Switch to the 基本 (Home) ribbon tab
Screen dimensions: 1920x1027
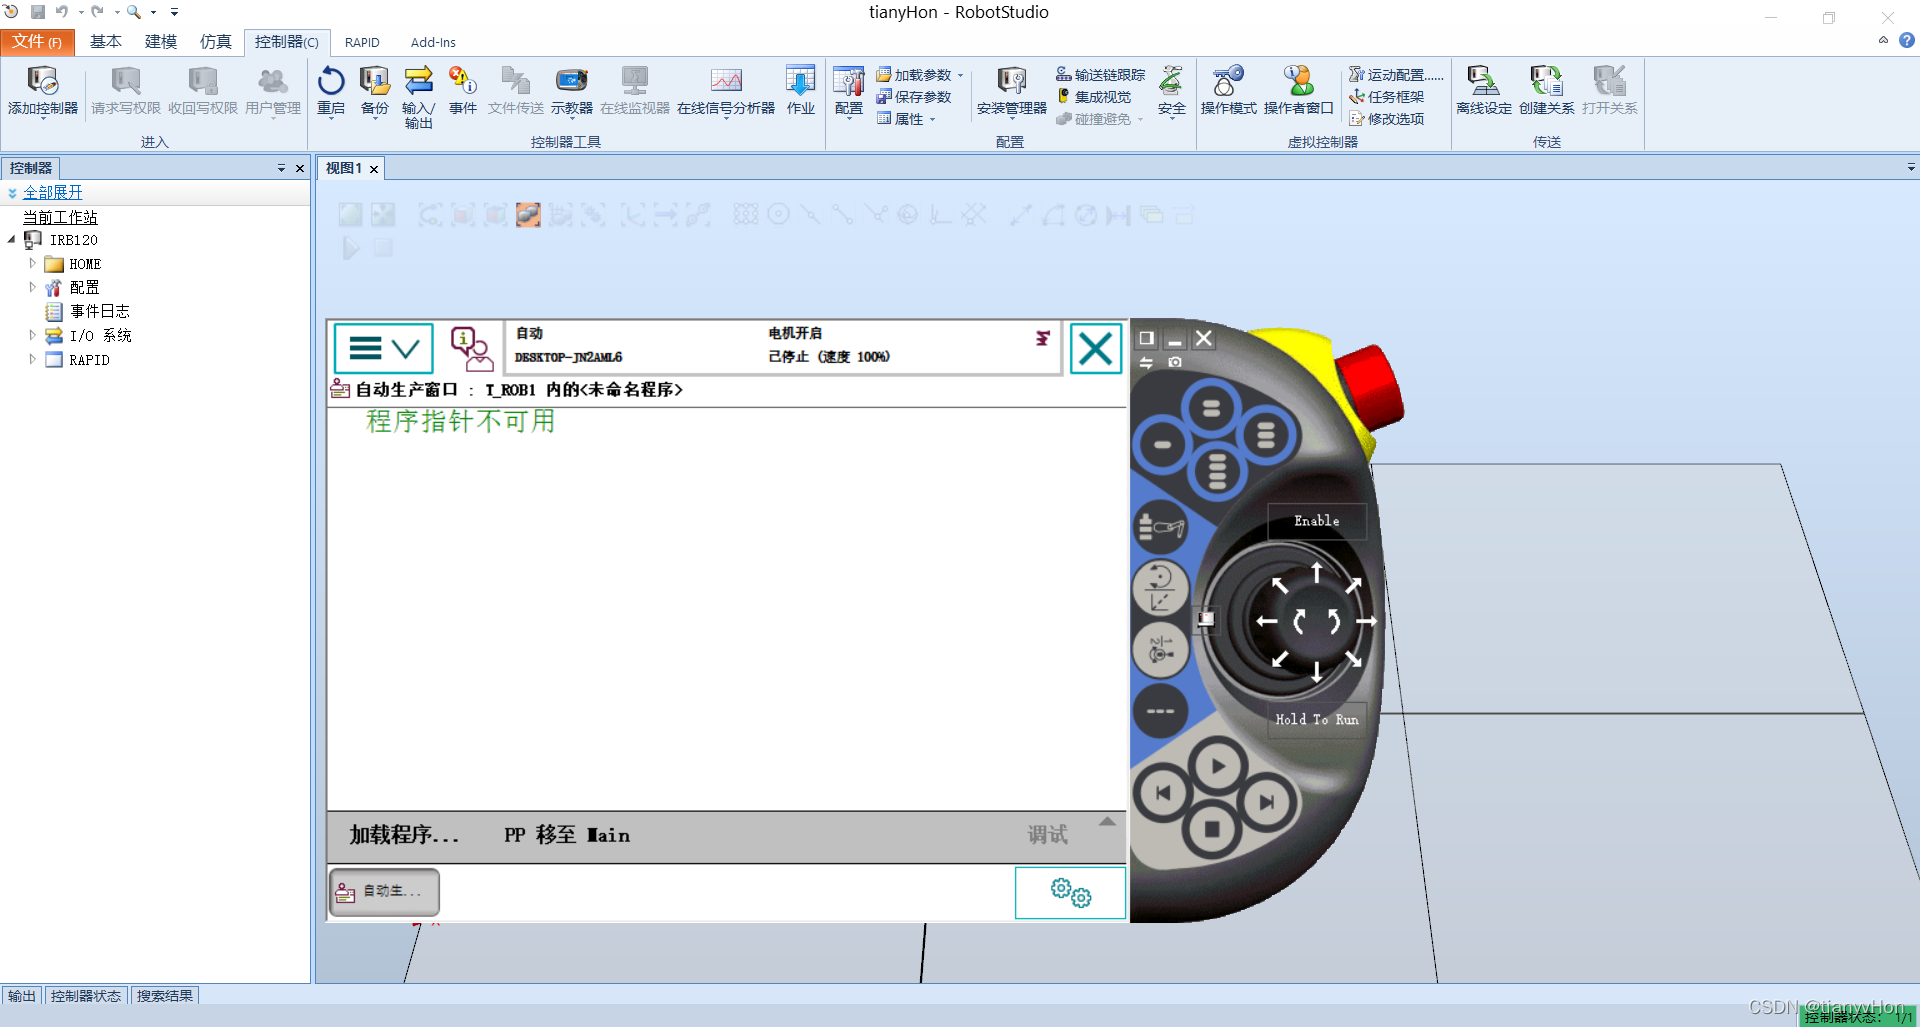[105, 42]
